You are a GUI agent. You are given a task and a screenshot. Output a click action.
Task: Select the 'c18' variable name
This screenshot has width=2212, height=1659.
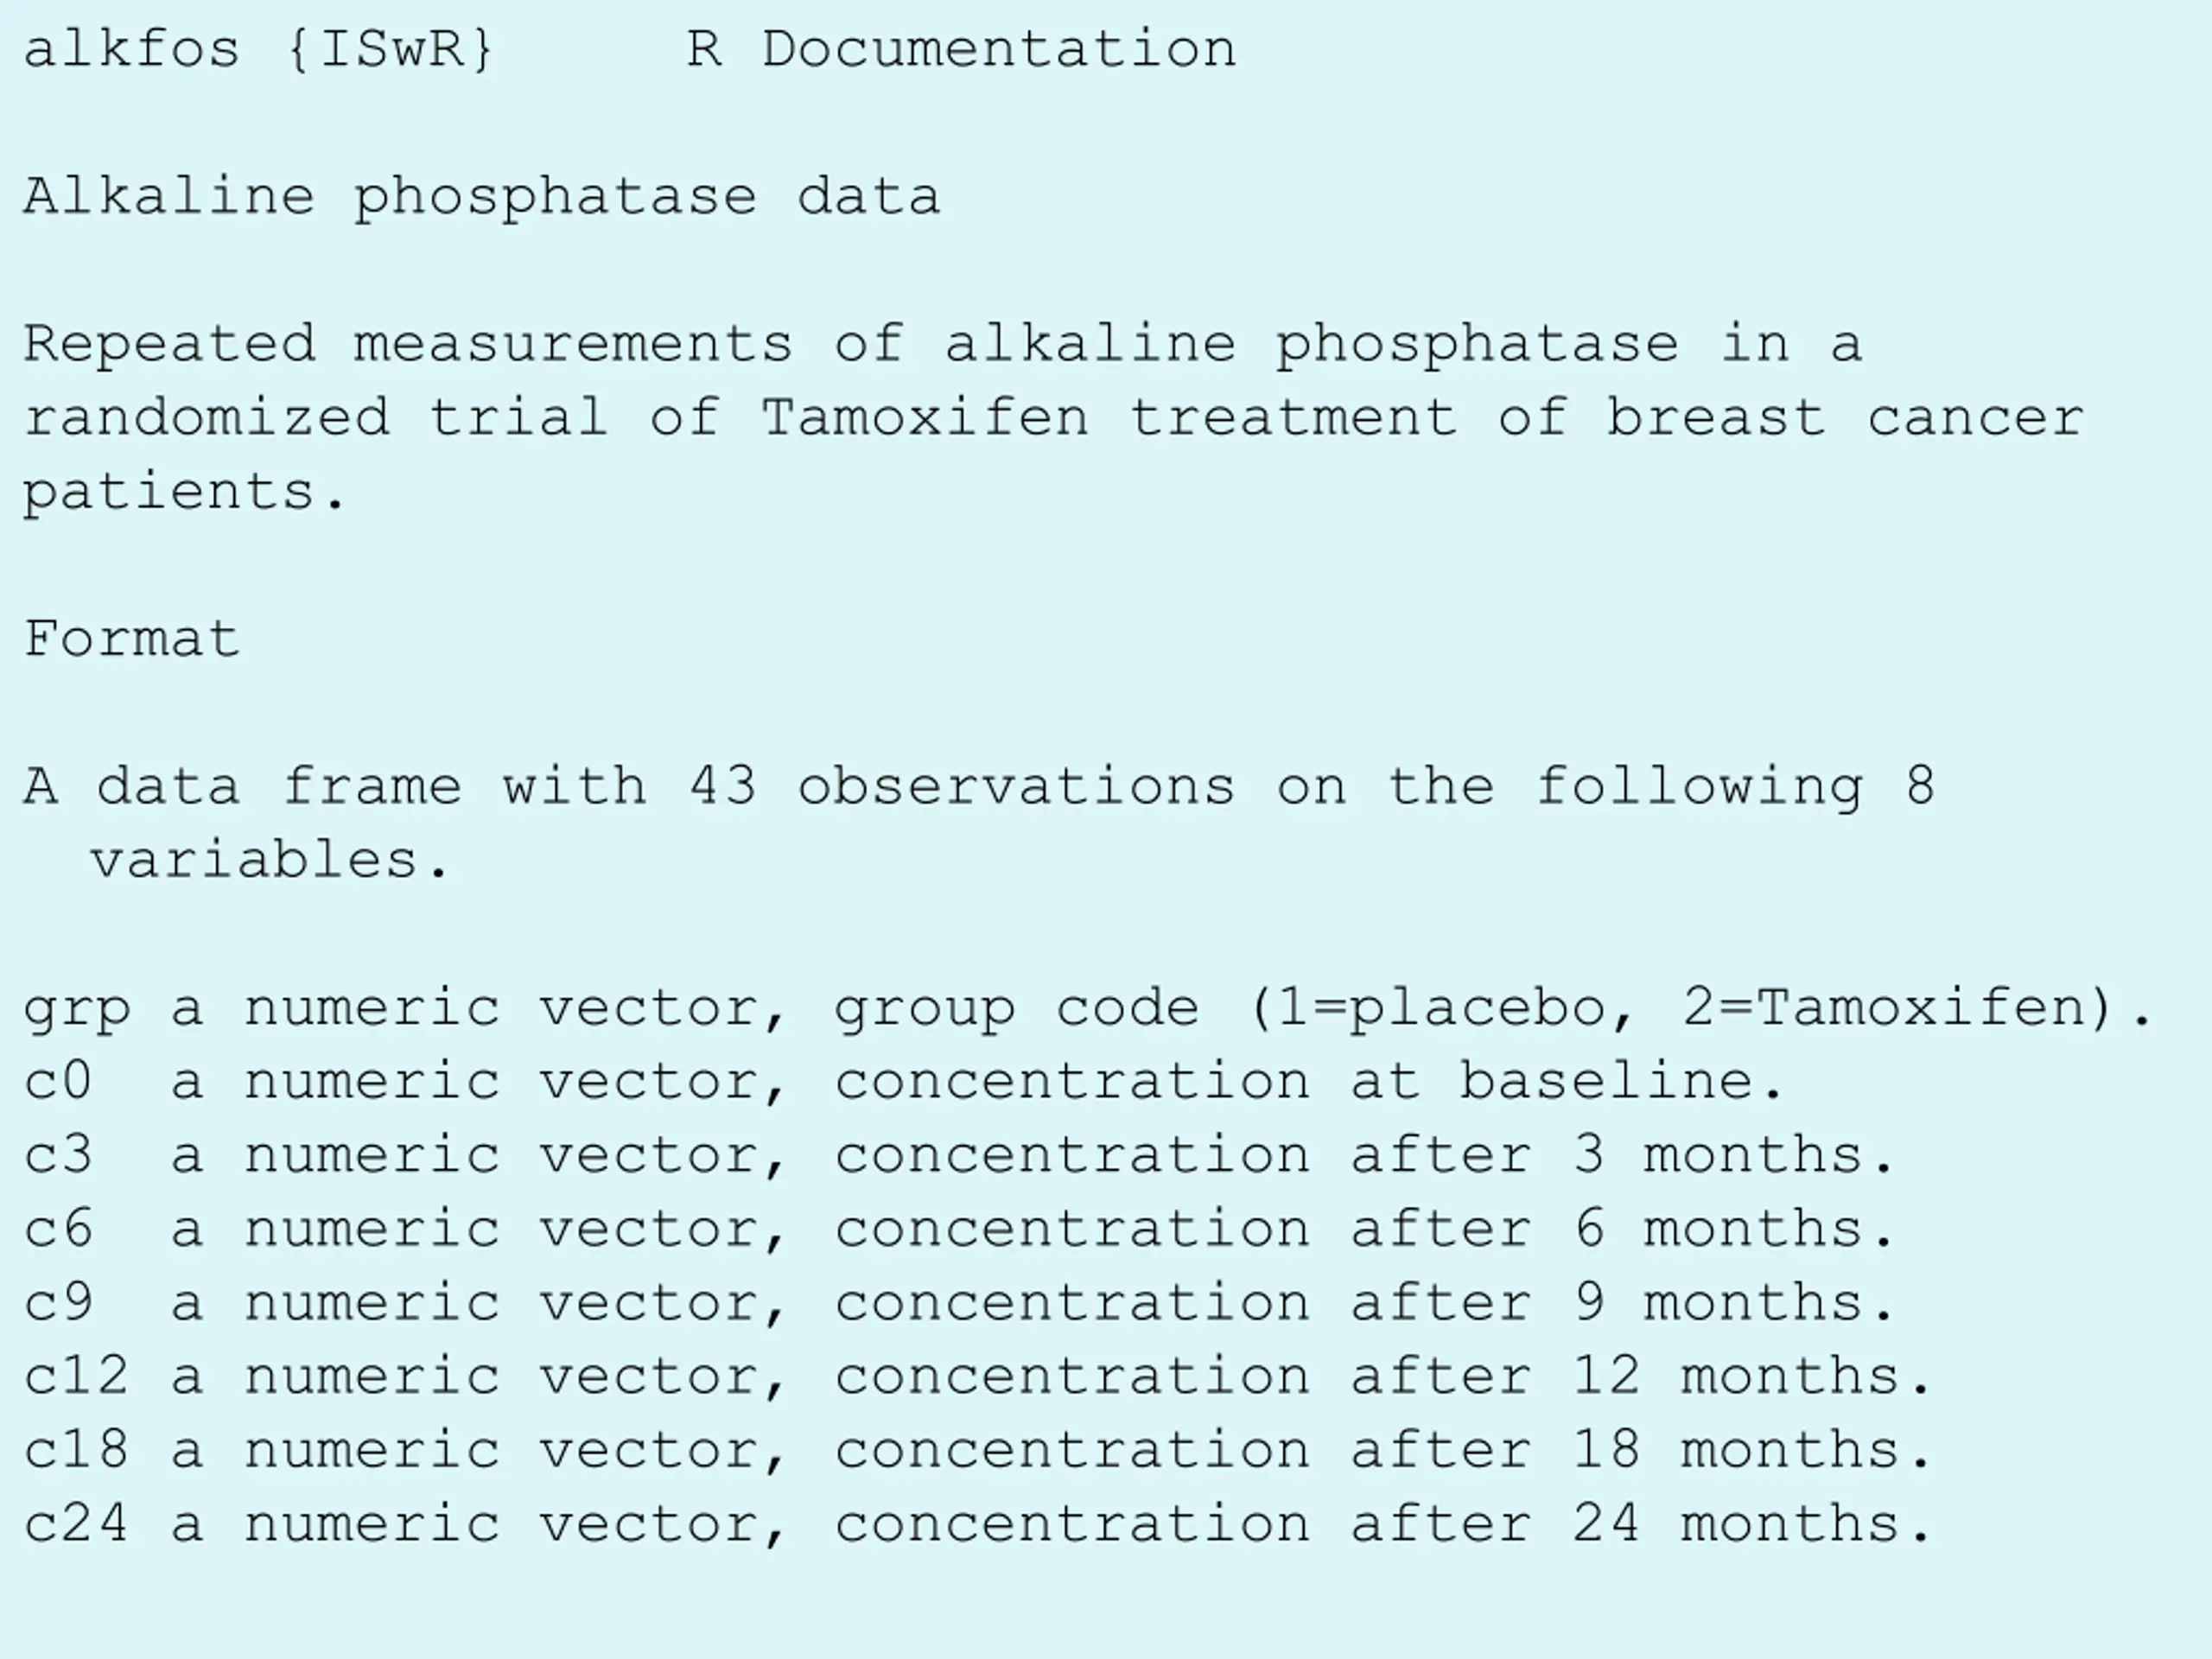pyautogui.click(x=76, y=1450)
